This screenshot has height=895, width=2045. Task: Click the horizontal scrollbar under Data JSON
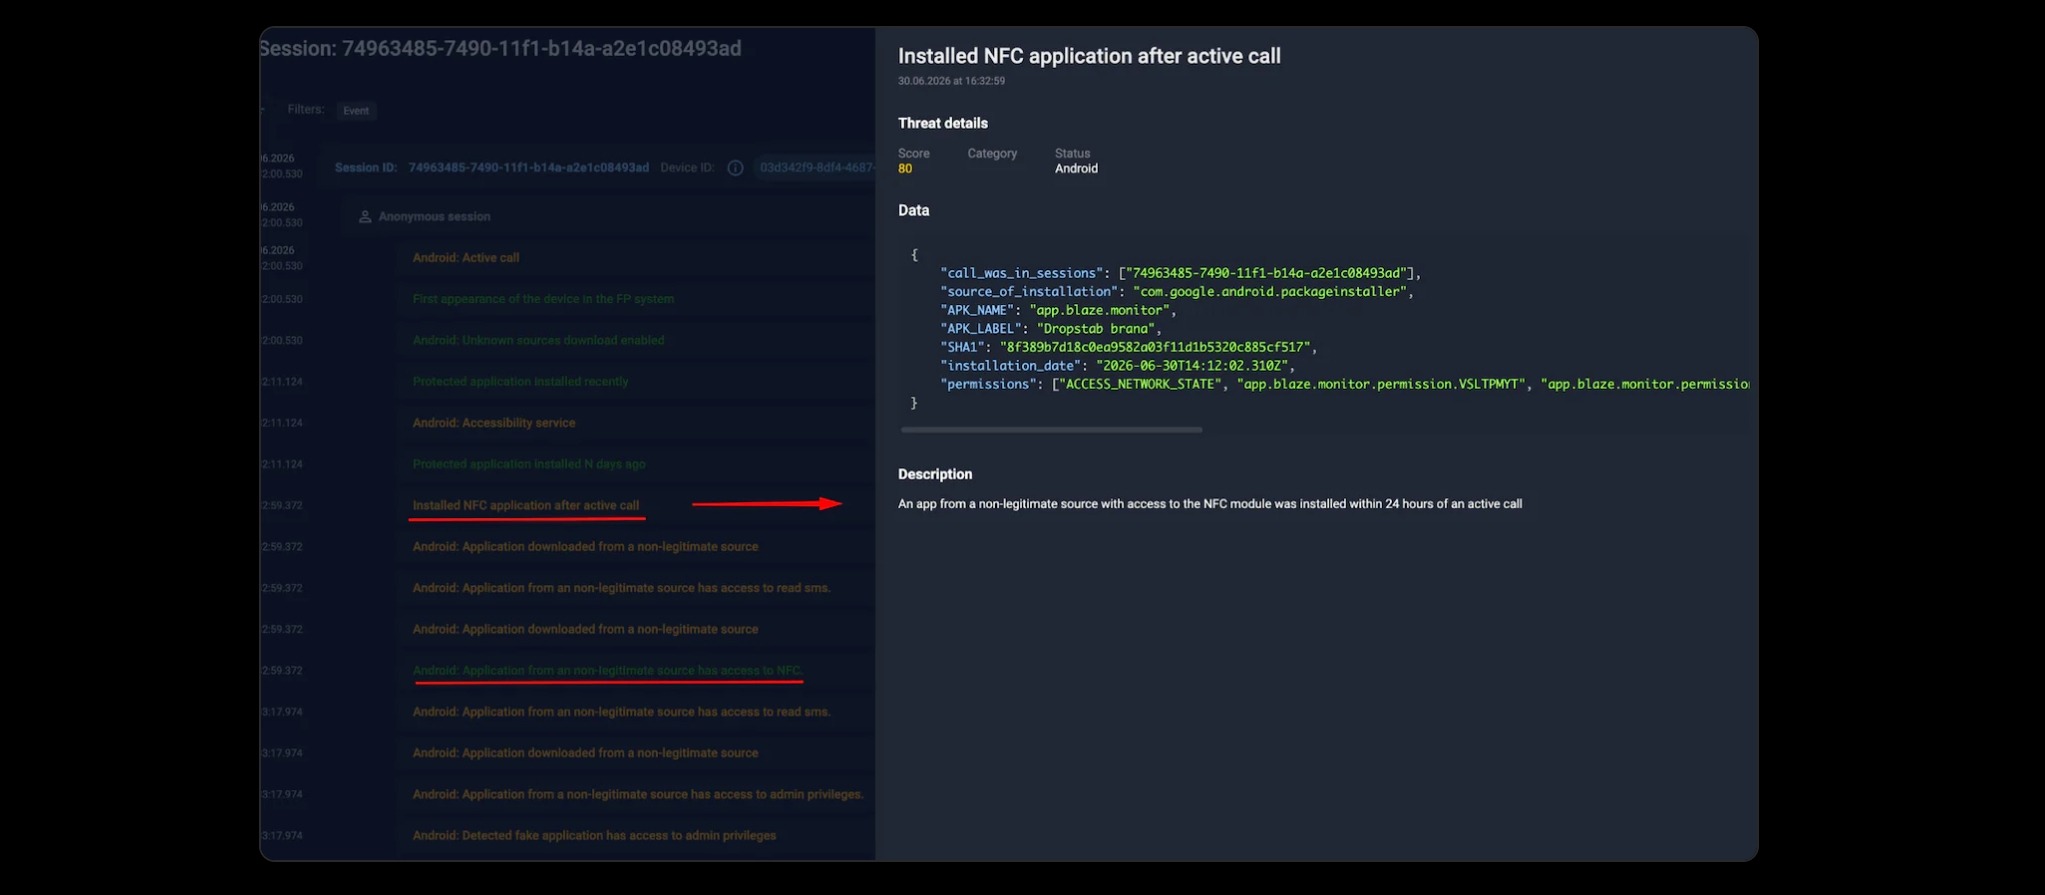[x=1051, y=430]
